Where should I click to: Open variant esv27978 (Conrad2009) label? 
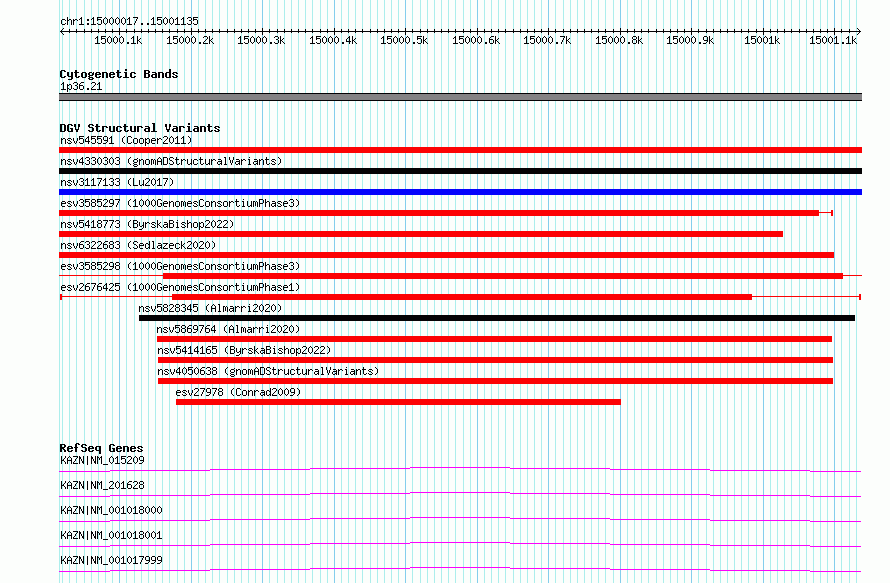point(238,392)
